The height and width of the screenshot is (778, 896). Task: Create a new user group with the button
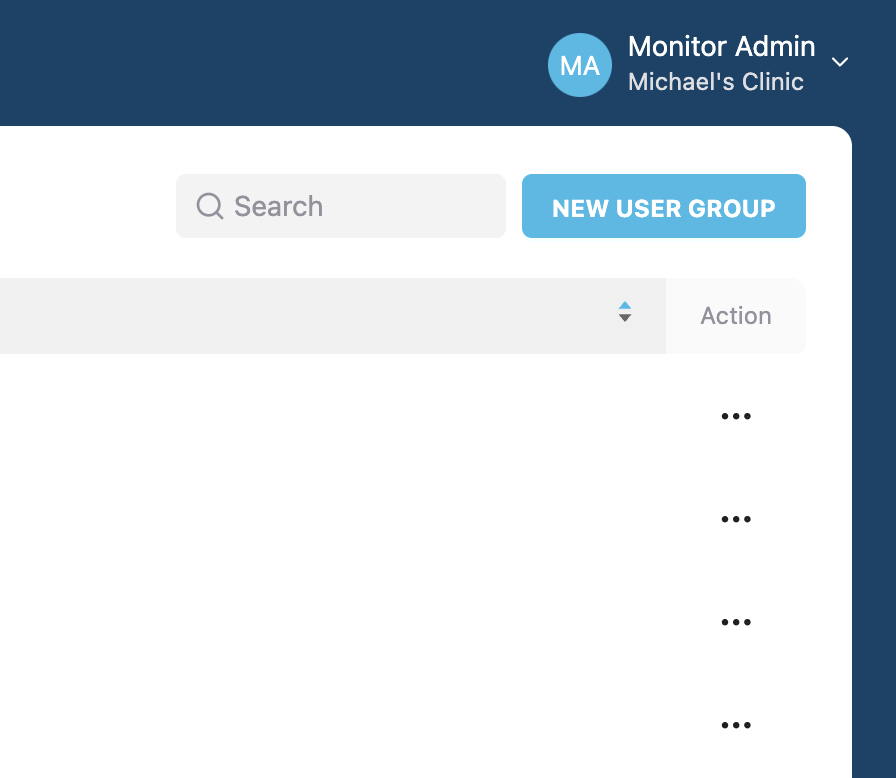(x=663, y=206)
